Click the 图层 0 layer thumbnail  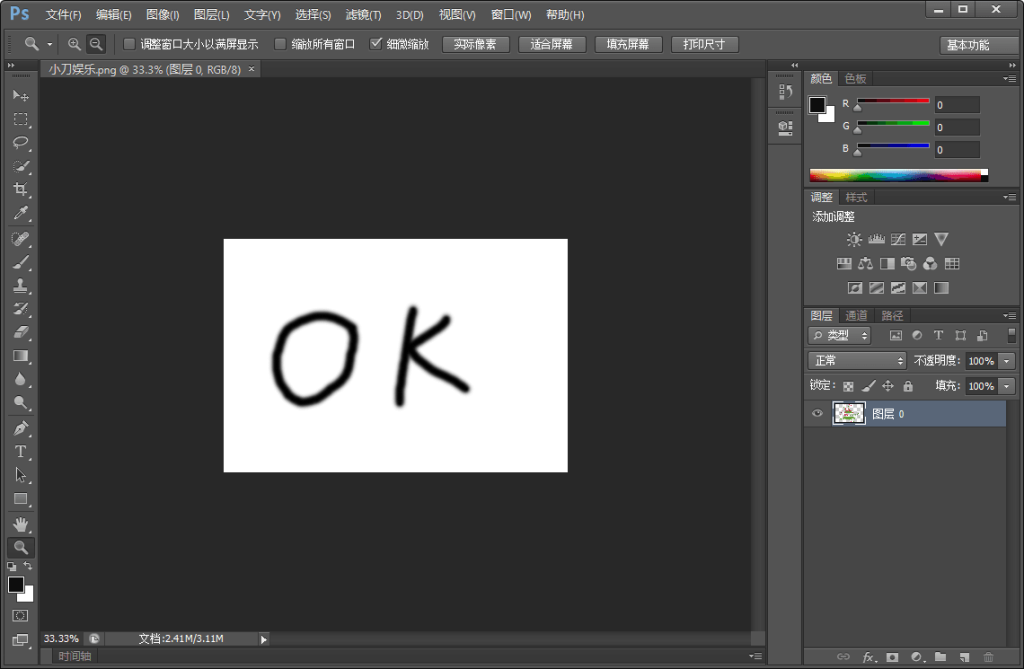pos(848,413)
